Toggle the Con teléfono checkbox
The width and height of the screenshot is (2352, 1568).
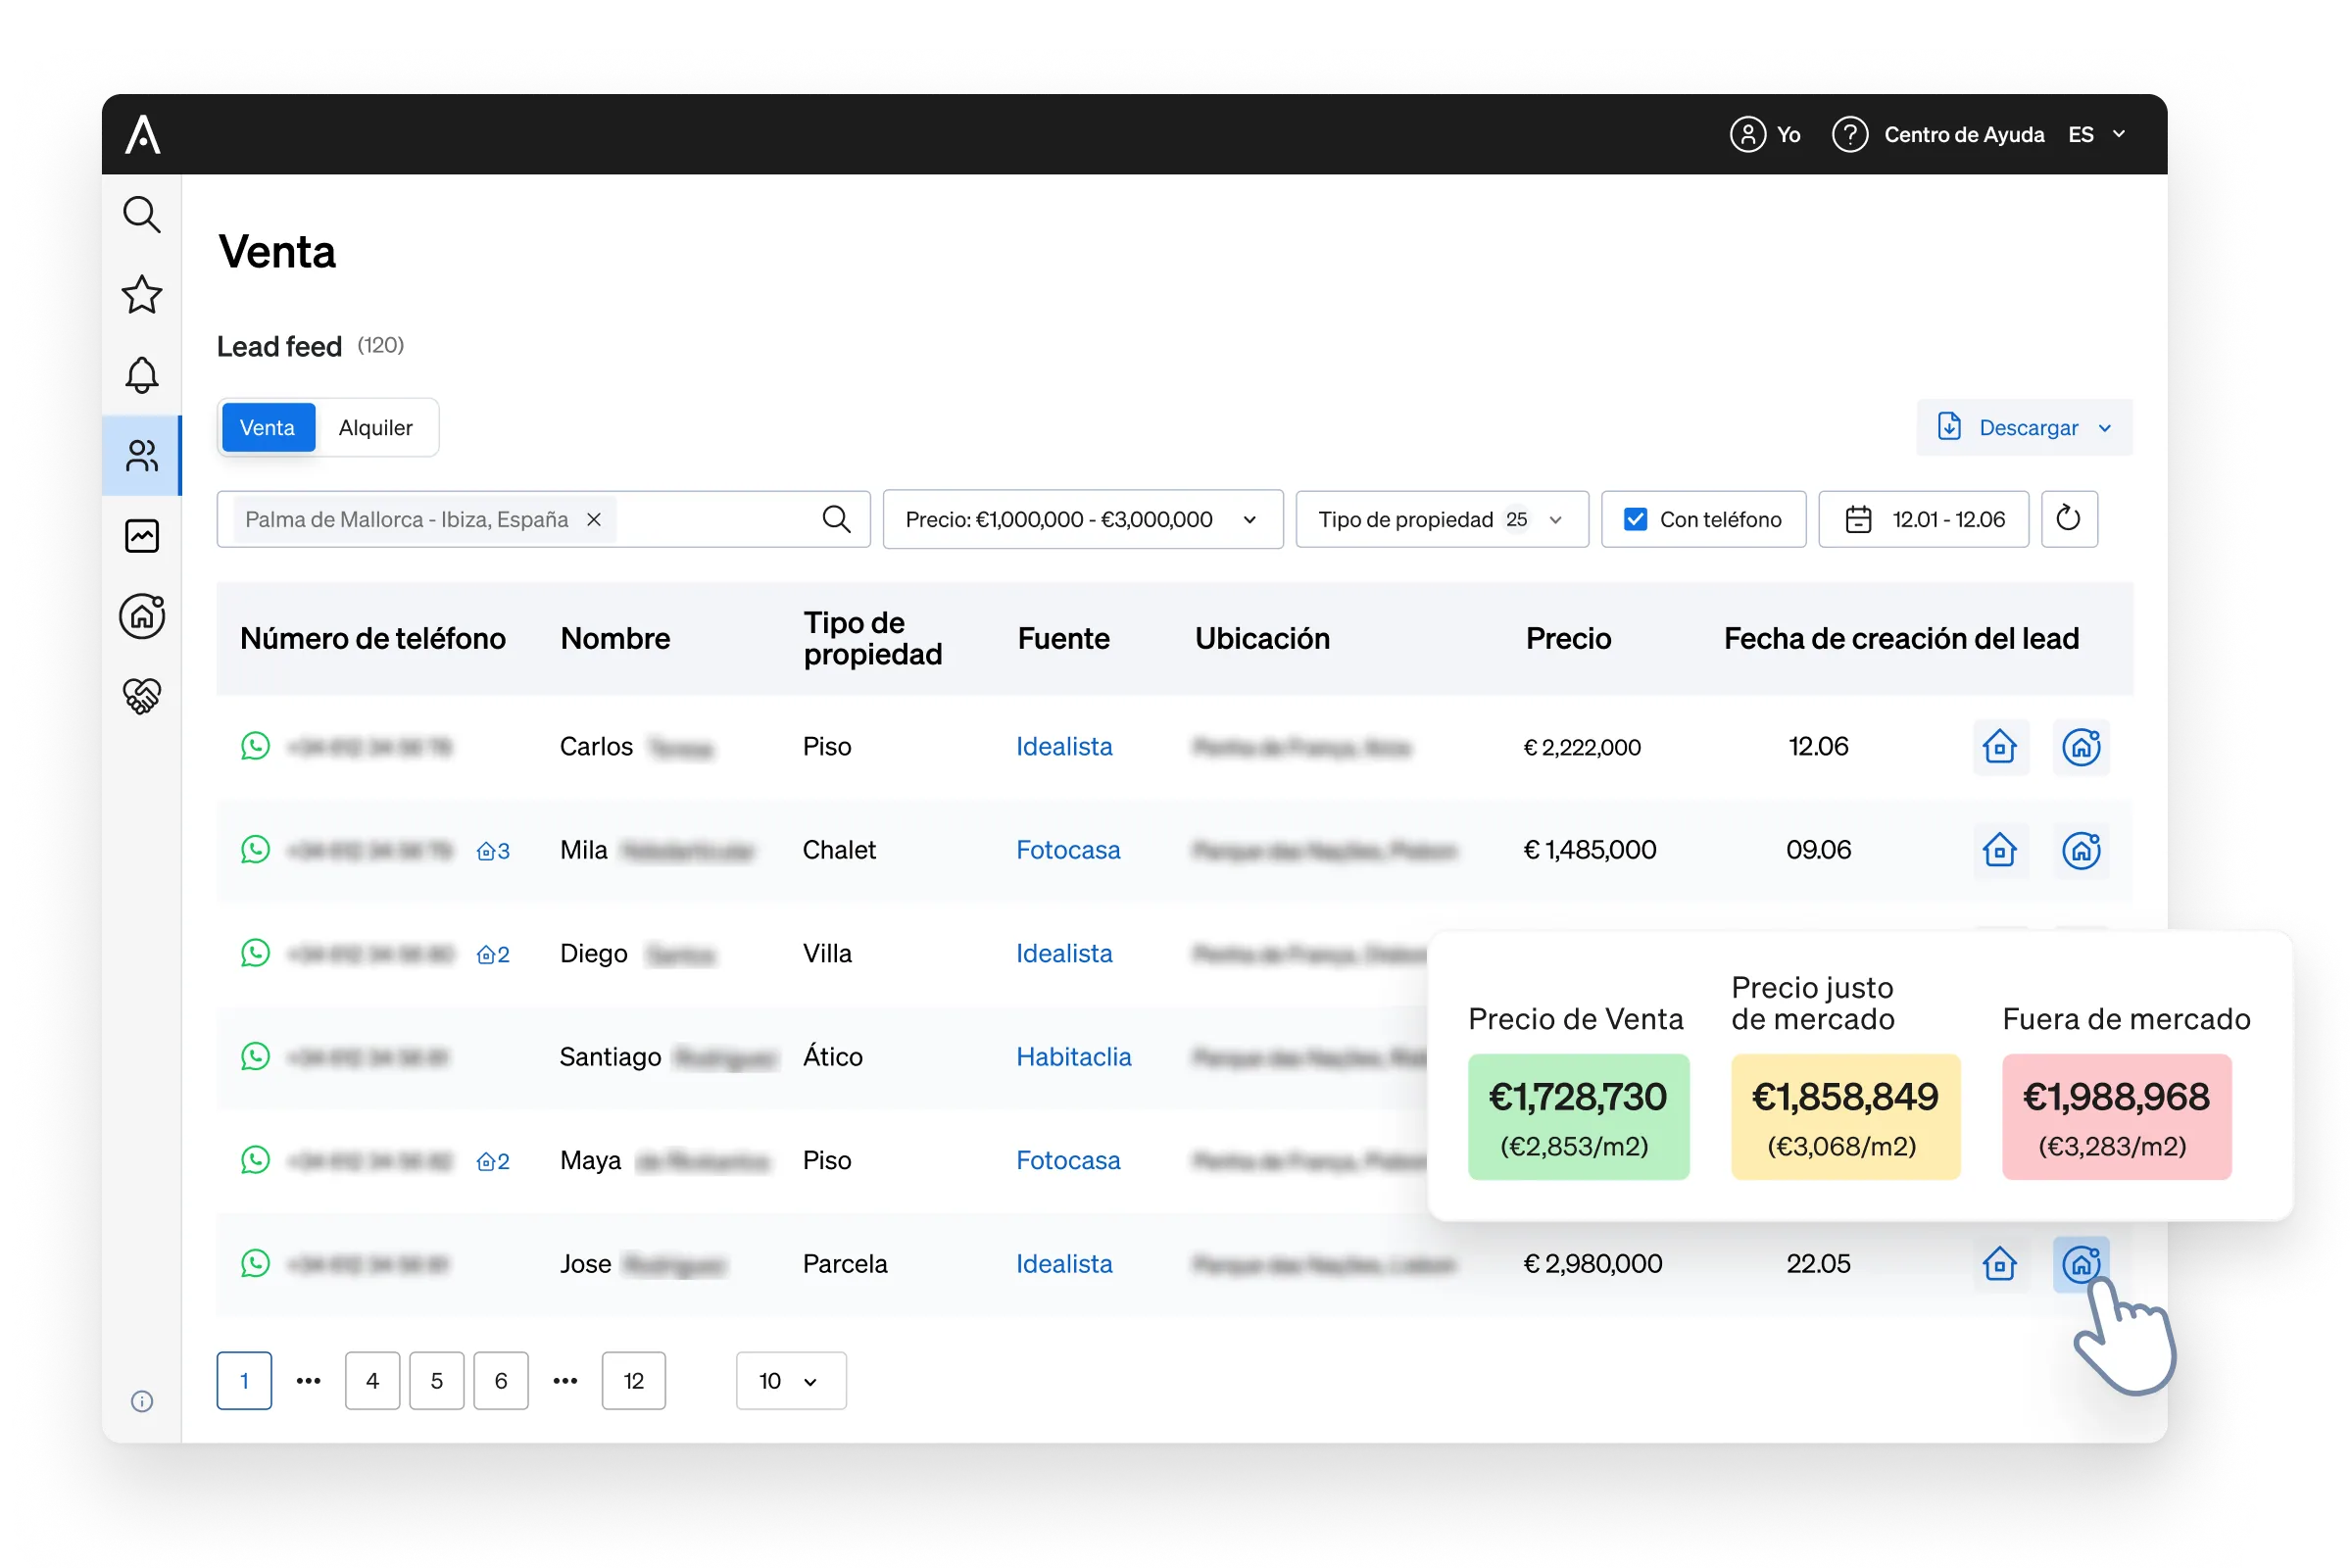pos(1635,519)
